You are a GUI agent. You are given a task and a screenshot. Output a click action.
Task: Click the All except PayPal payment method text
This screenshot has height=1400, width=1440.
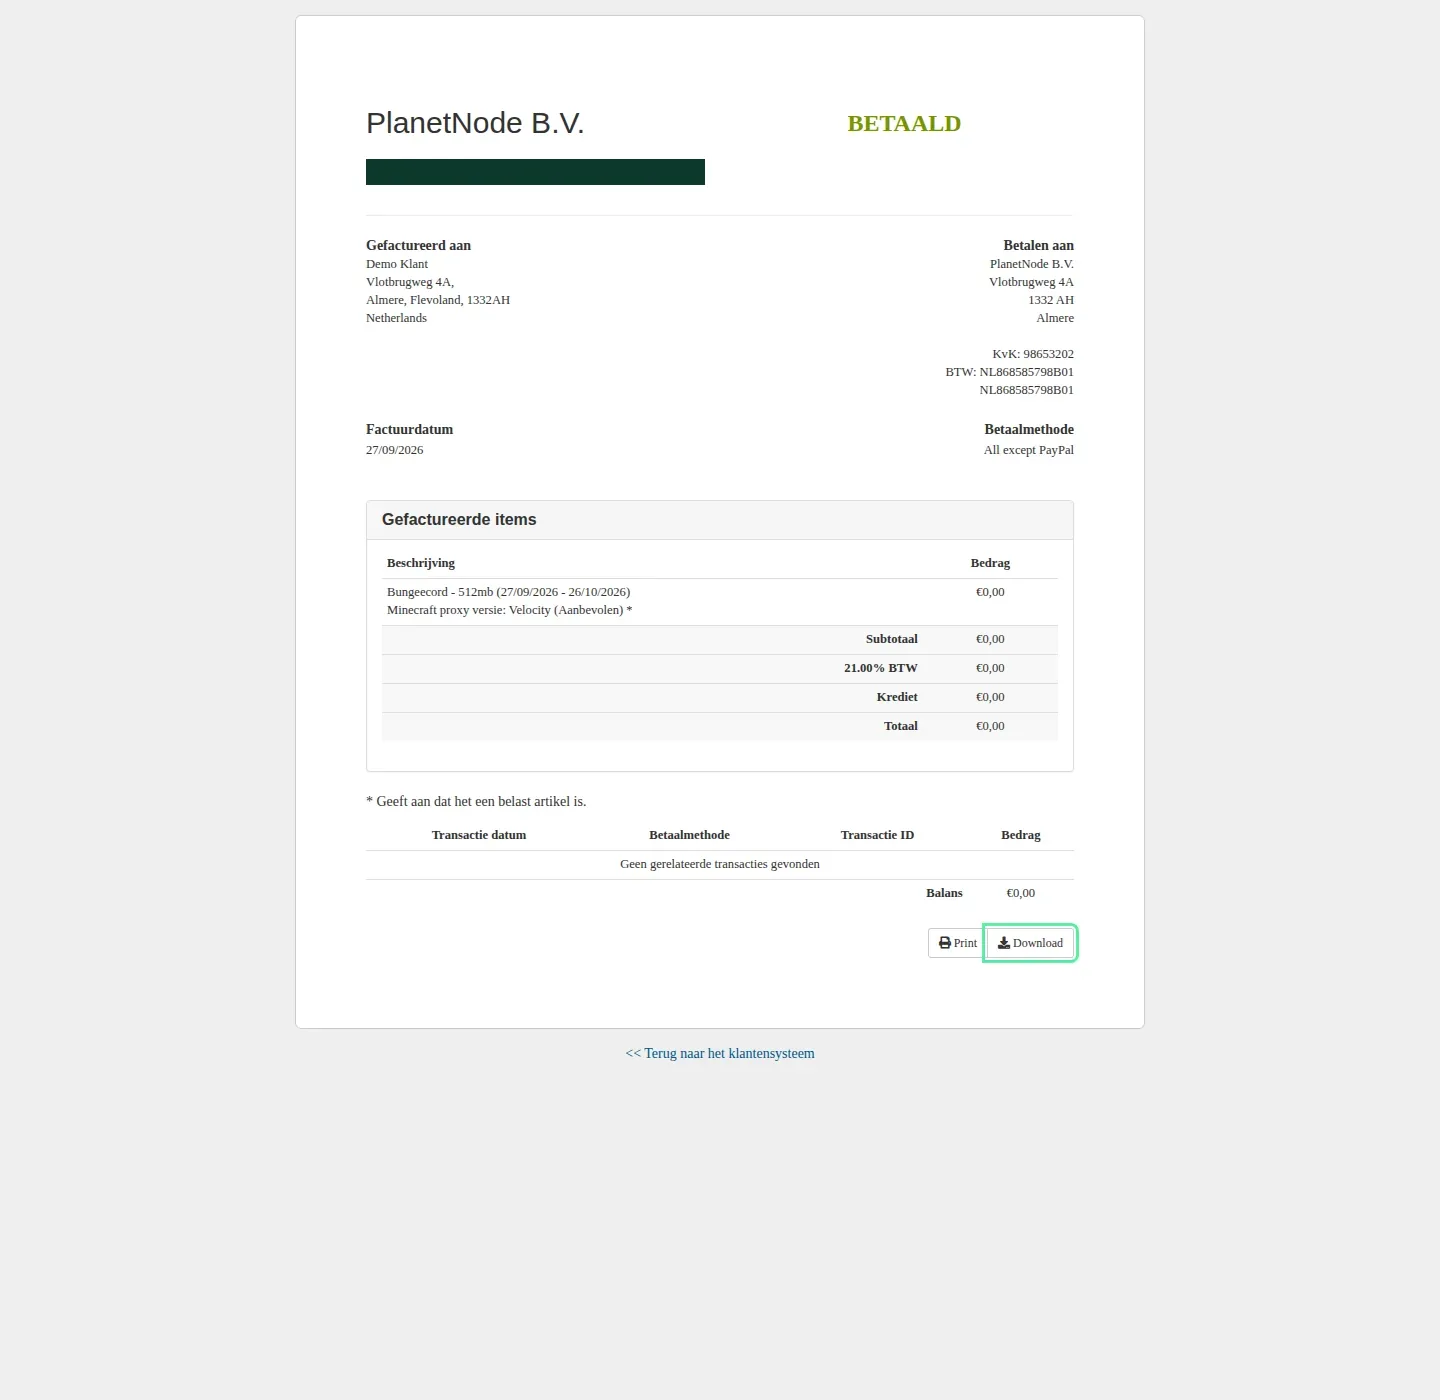1028,450
